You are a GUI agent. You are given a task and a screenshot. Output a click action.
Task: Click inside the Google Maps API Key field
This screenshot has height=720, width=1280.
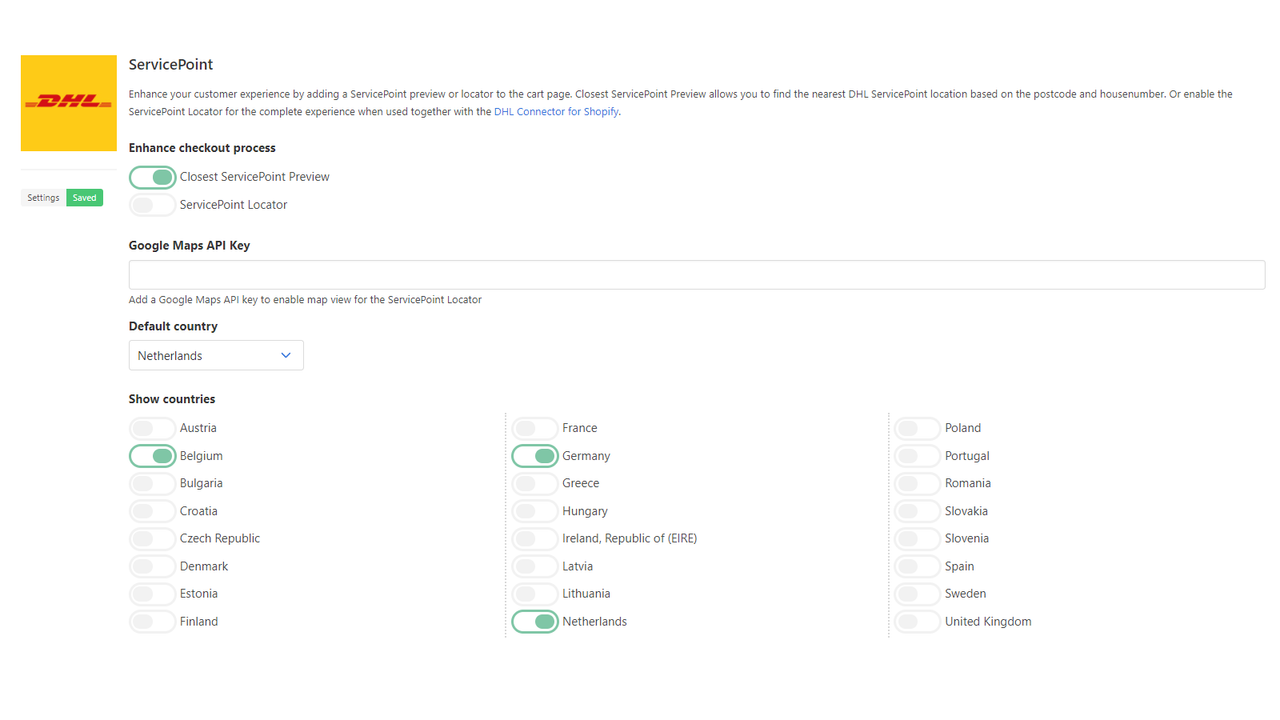tap(696, 274)
